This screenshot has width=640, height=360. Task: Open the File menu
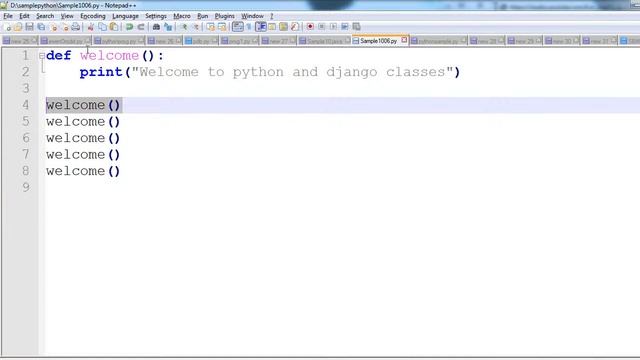tap(8, 16)
